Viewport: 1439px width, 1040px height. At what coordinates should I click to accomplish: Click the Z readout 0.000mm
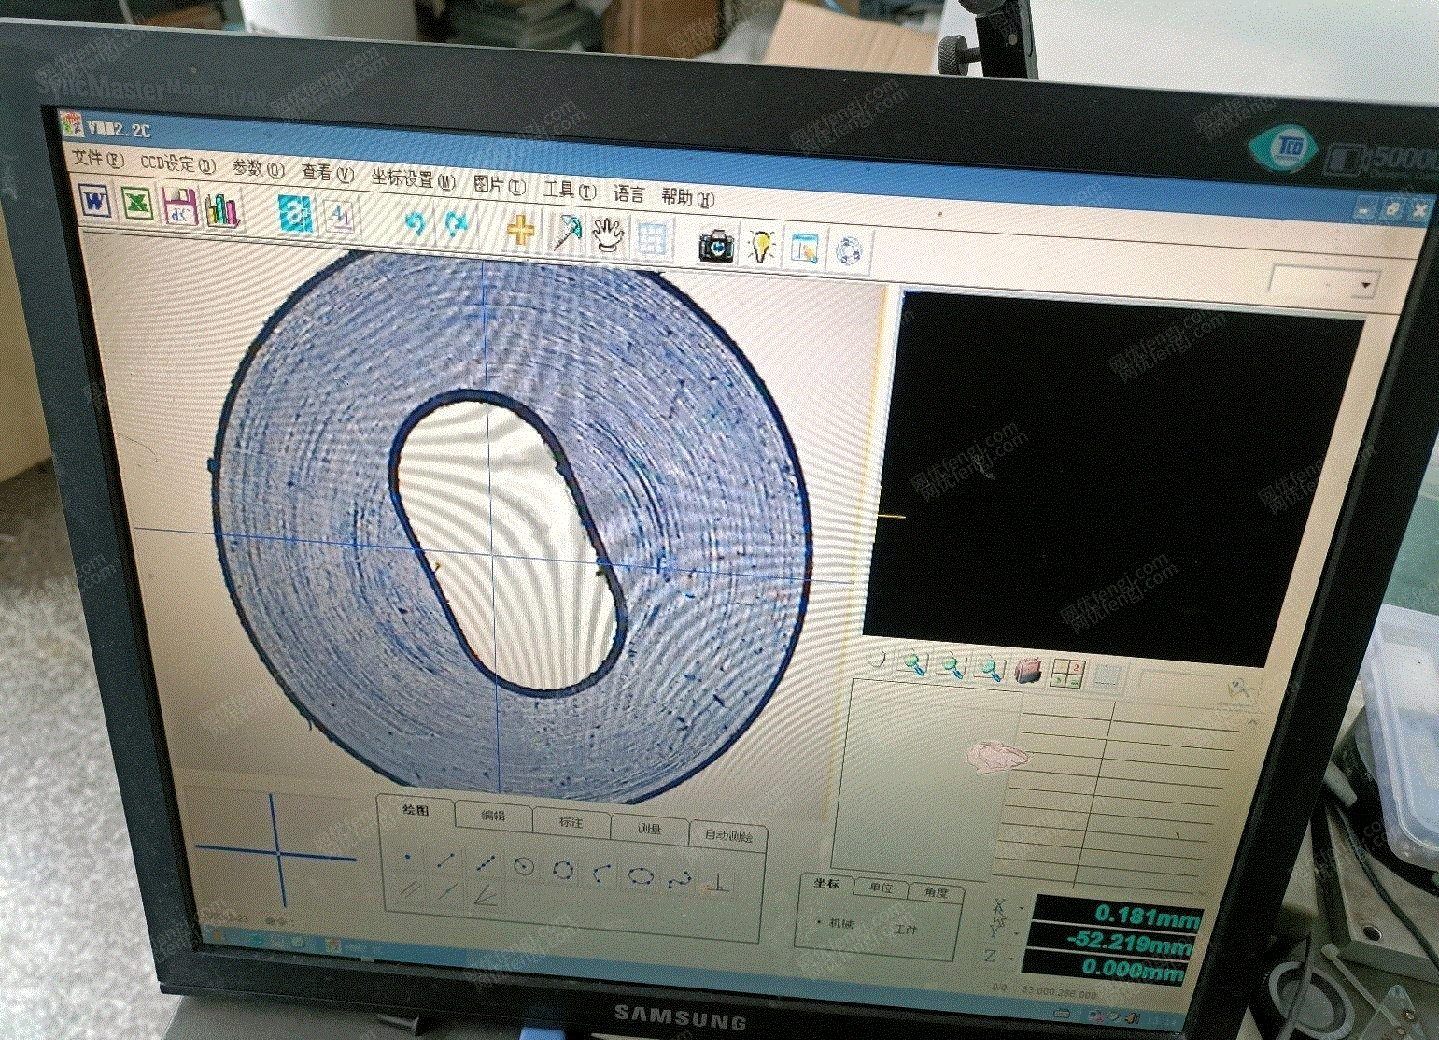coord(1105,968)
